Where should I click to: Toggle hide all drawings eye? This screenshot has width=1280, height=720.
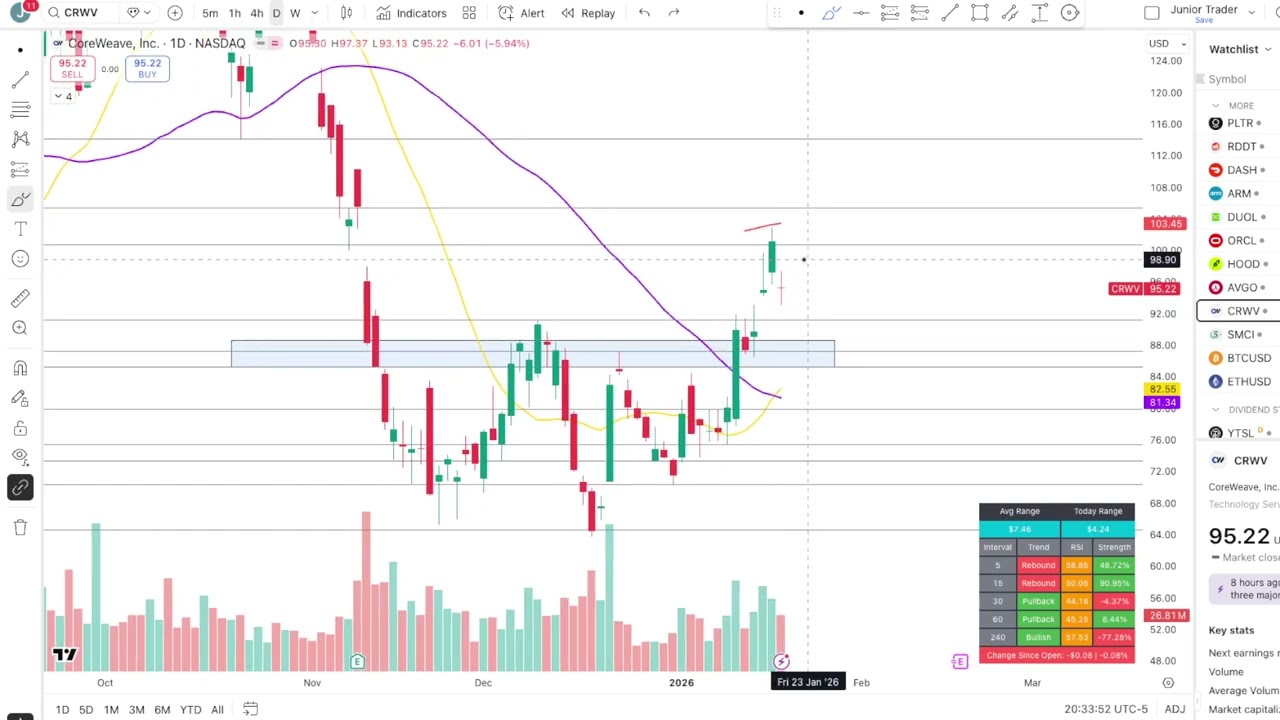(20, 457)
